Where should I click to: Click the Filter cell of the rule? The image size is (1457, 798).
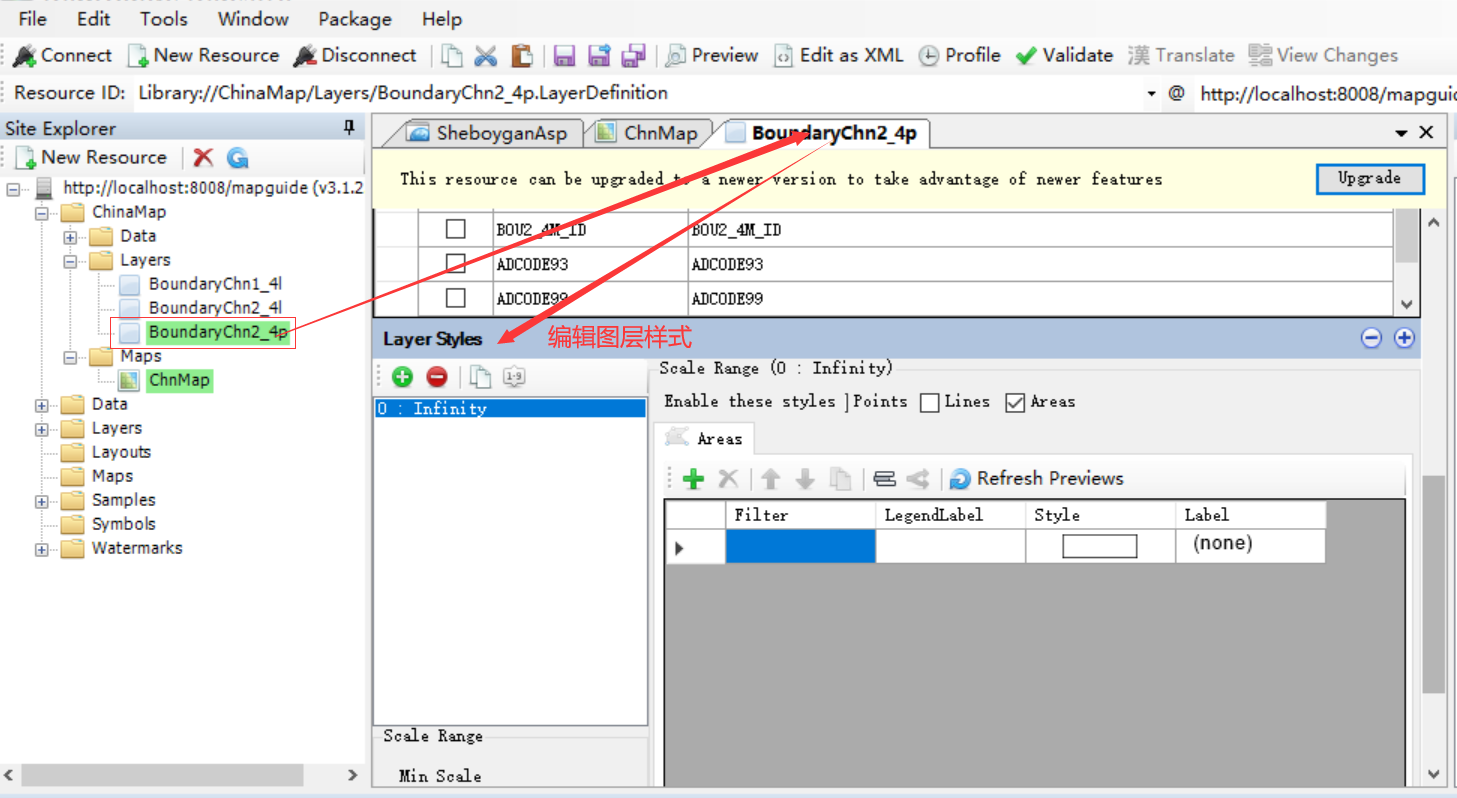800,547
